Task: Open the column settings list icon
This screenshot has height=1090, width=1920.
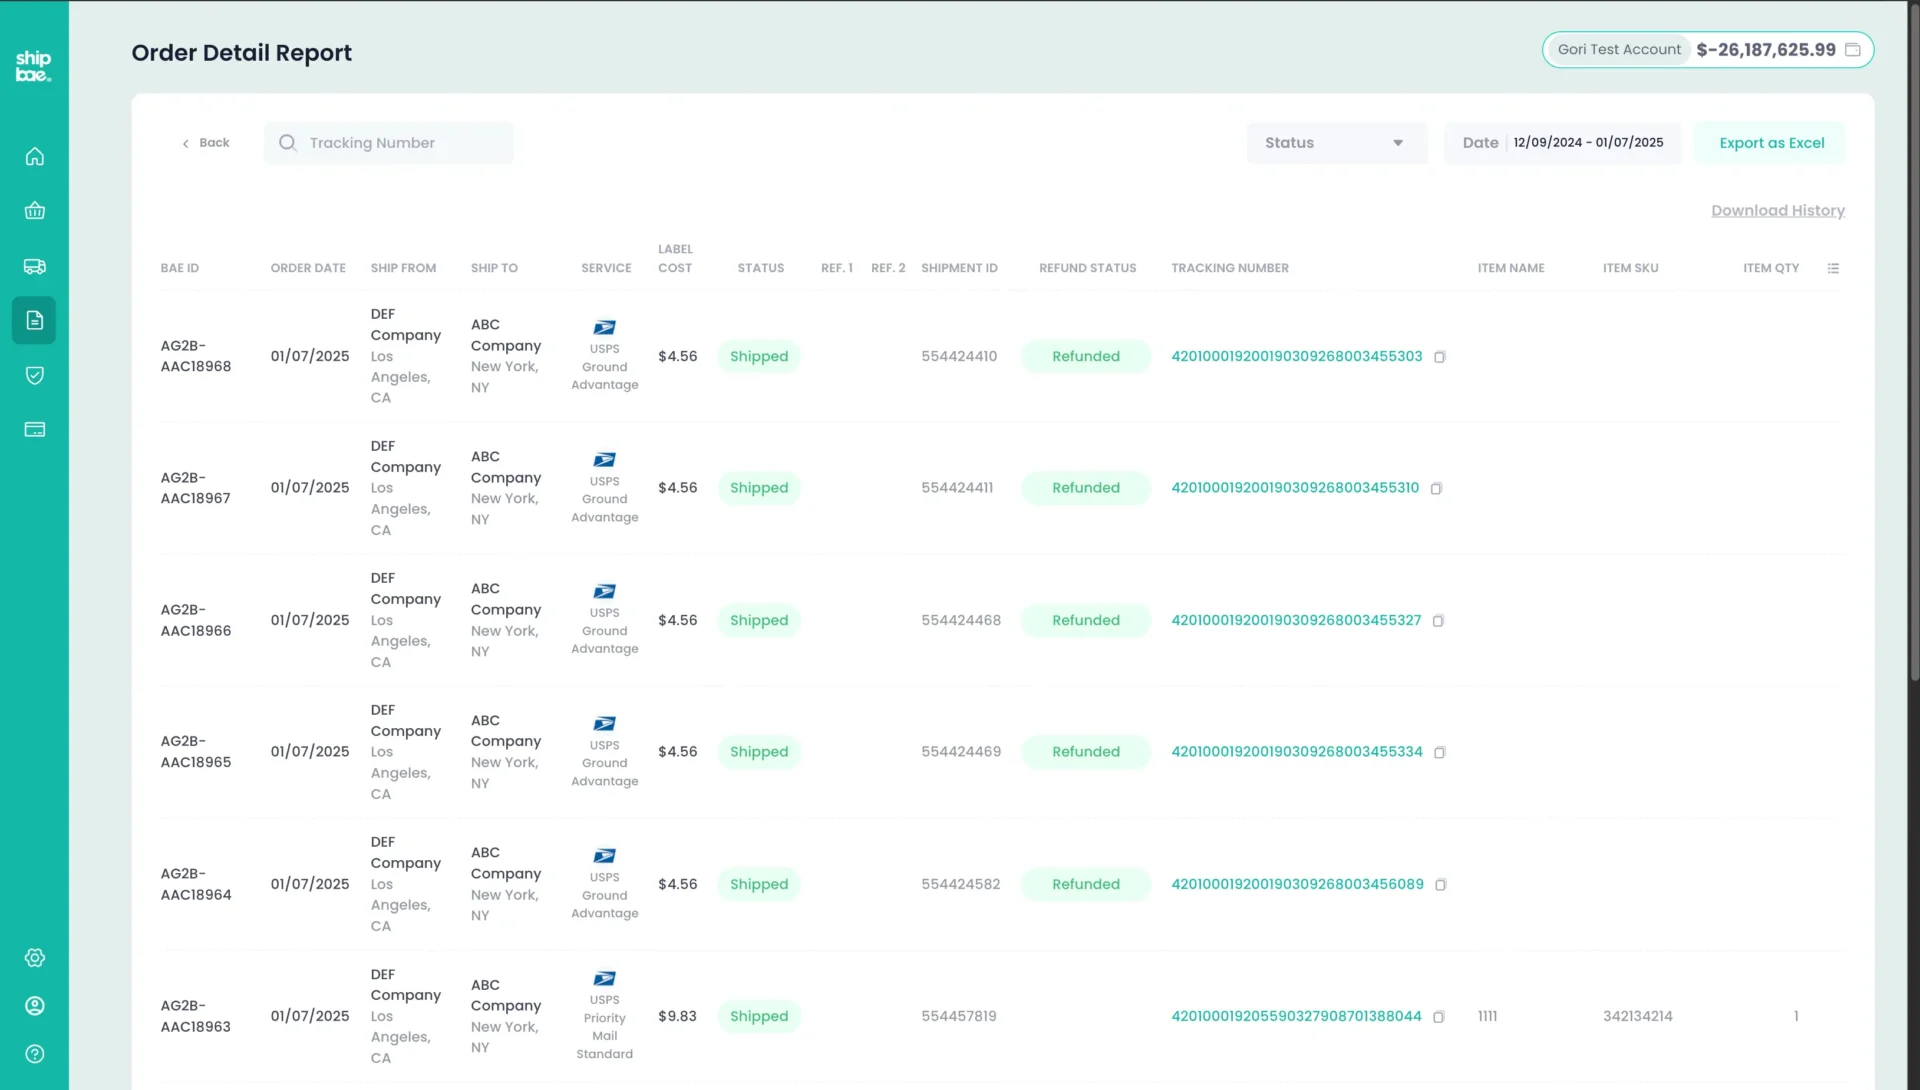Action: 1833,268
